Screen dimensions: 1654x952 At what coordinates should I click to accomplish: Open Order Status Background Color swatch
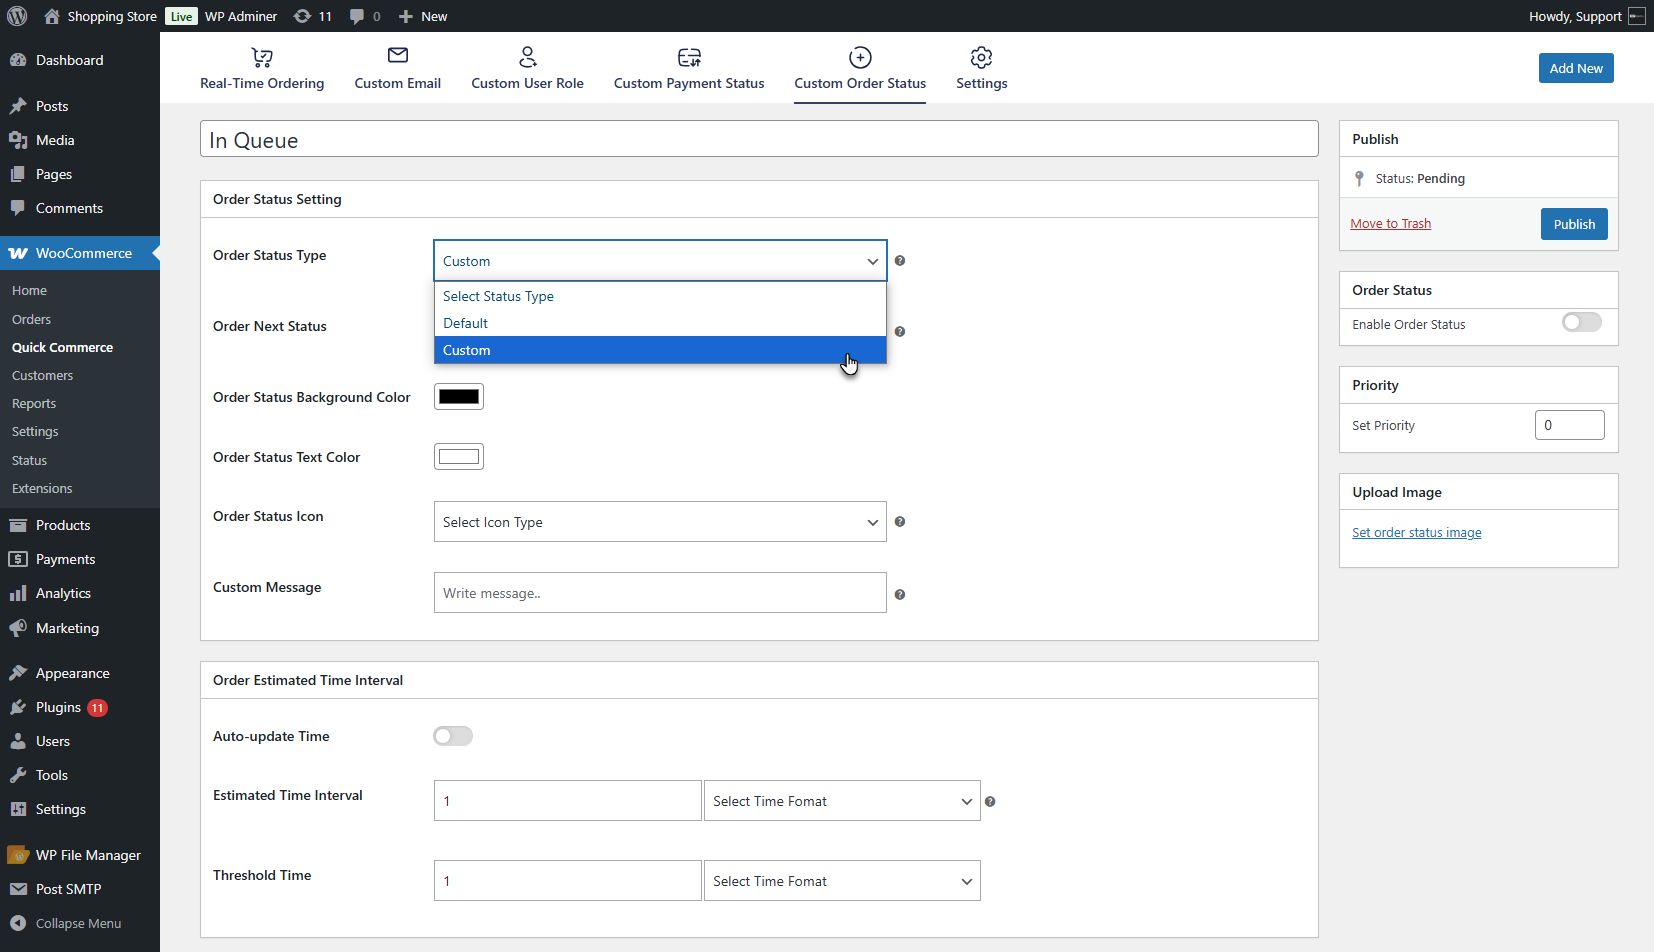pos(459,397)
